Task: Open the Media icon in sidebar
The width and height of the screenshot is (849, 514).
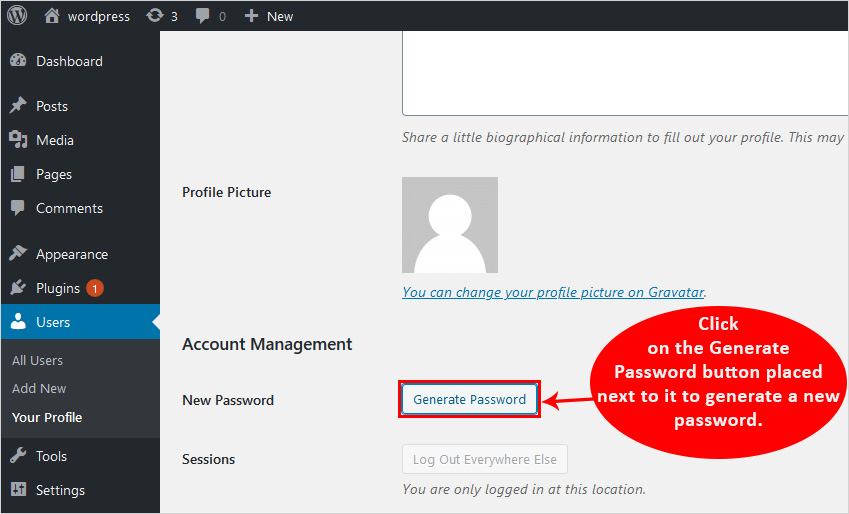Action: [18, 140]
